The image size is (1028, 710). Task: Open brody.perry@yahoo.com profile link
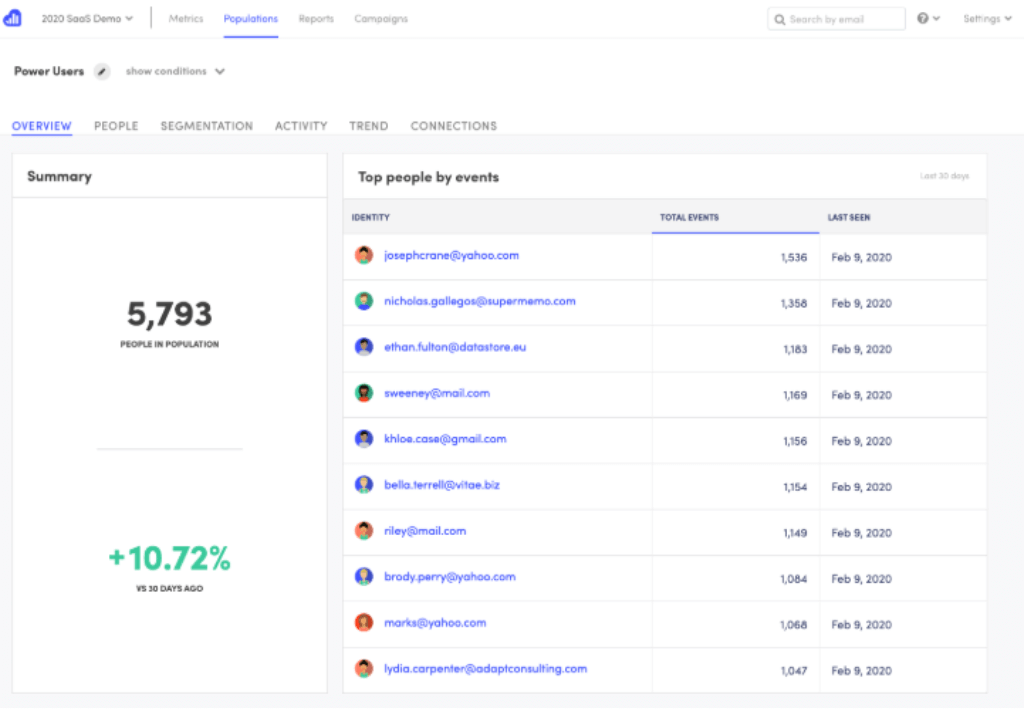click(450, 577)
